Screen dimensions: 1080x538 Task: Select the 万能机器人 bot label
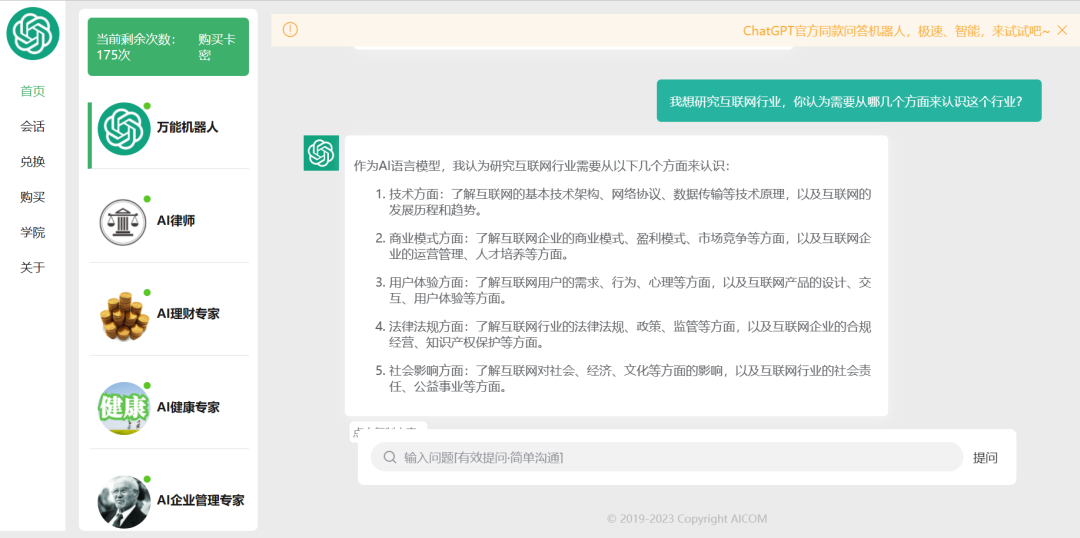pos(187,127)
